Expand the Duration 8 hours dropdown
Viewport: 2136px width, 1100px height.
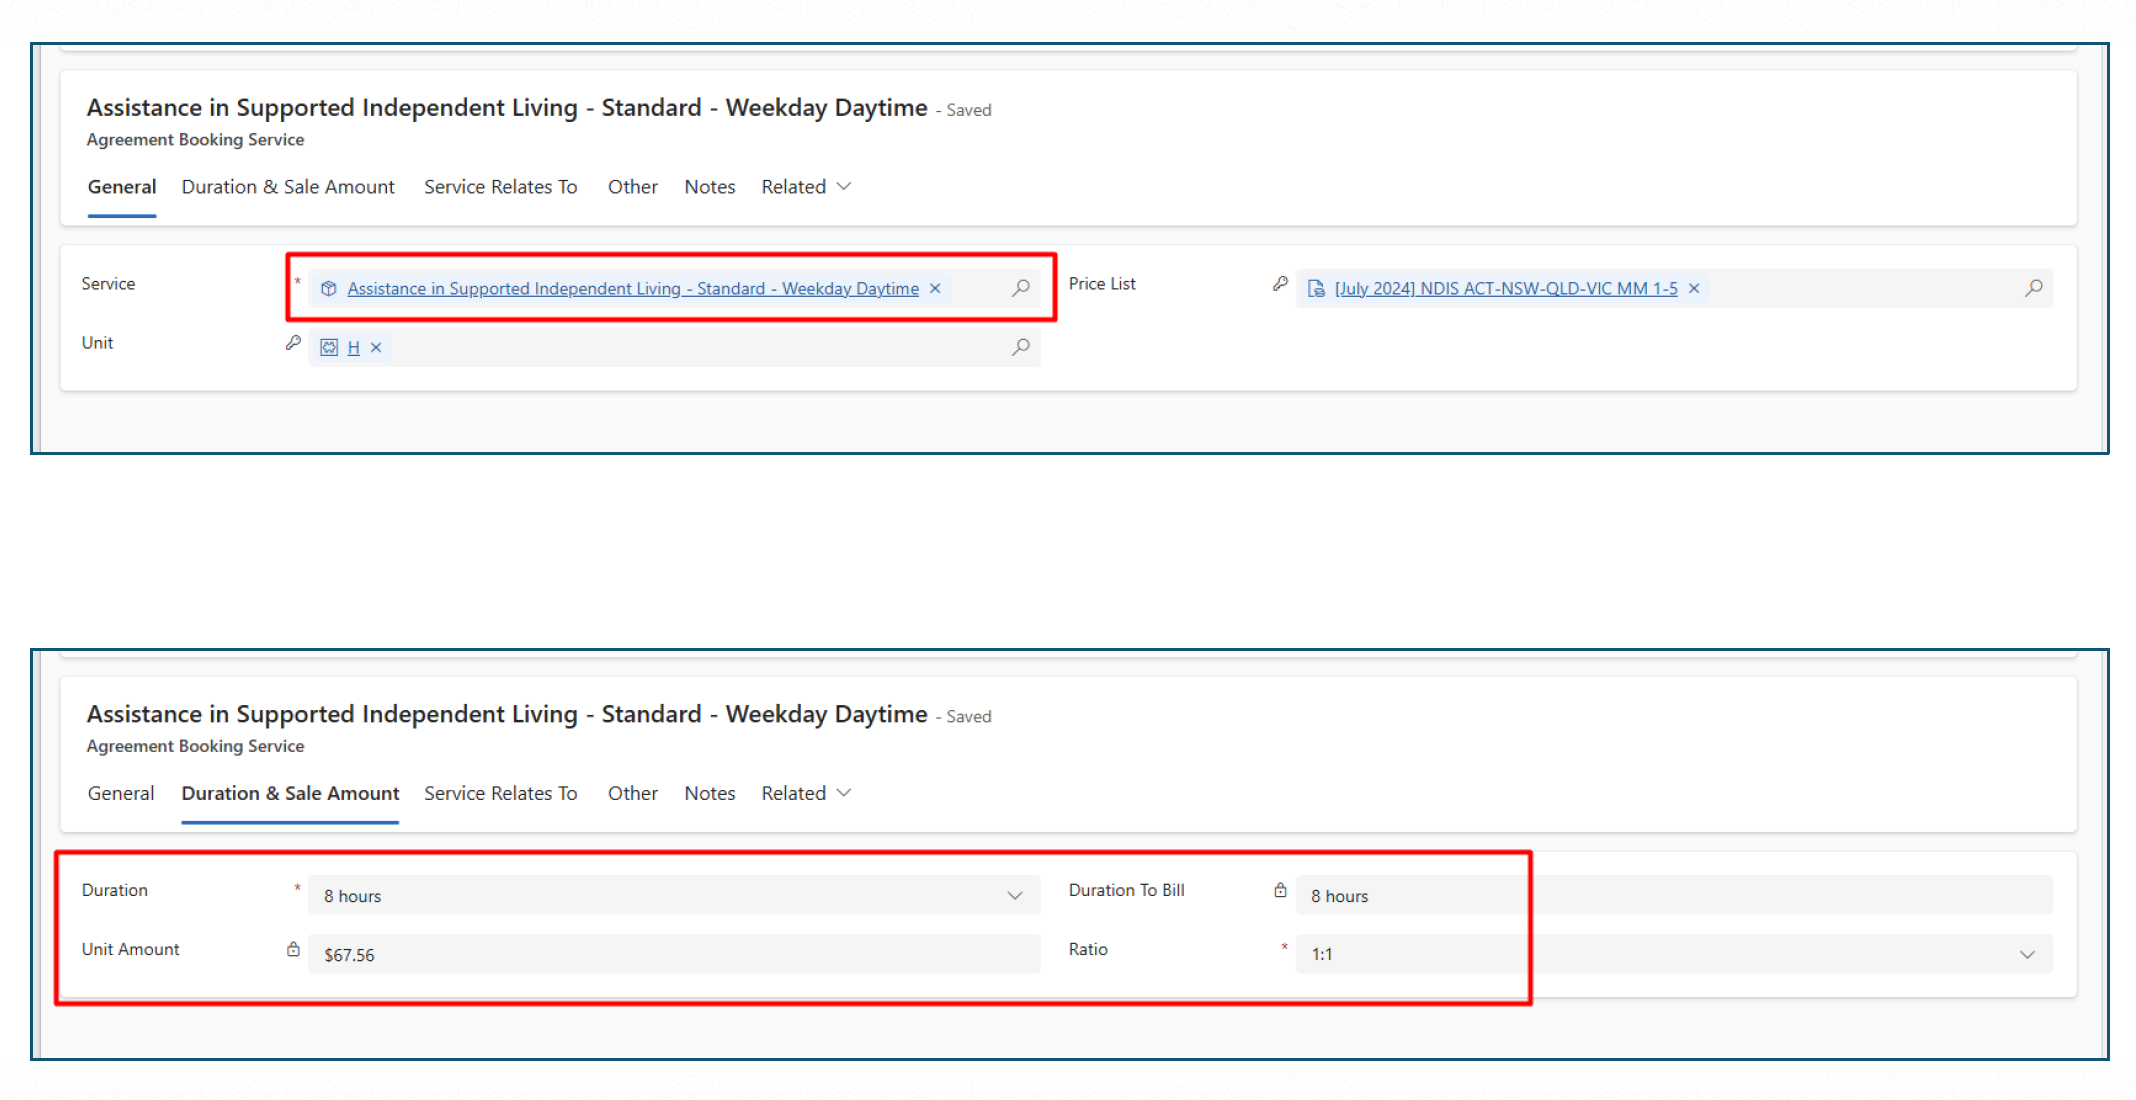[x=1014, y=896]
